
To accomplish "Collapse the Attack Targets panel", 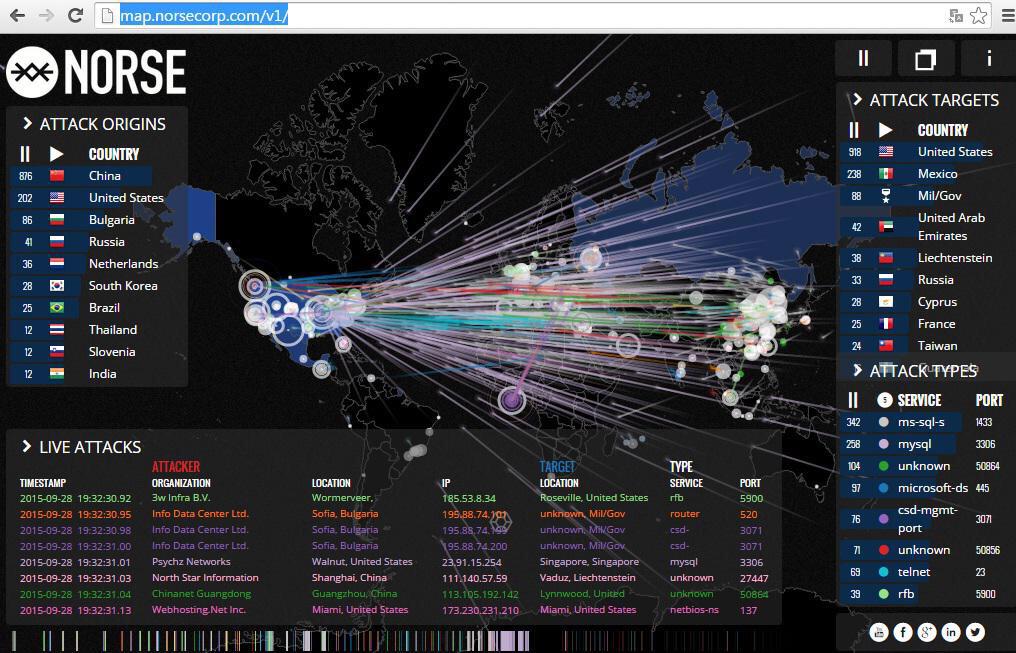I will coord(857,99).
